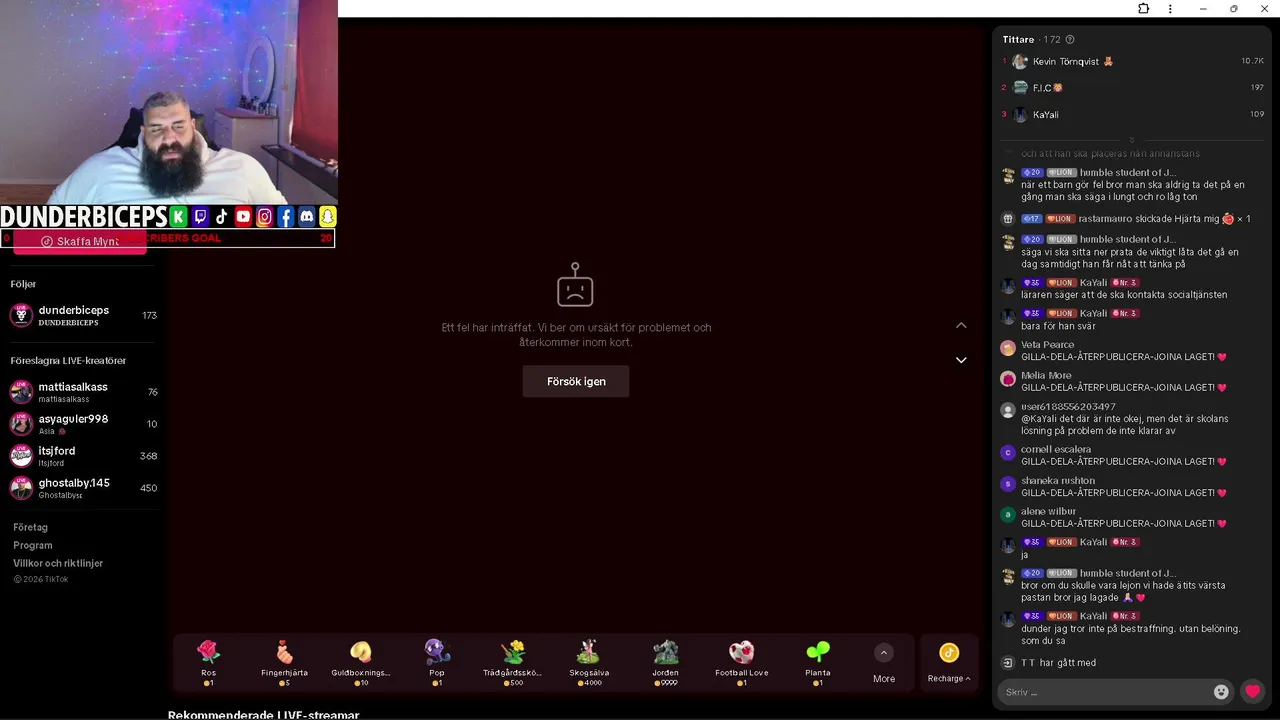
Task: Click F.I.C's ranking avatar
Action: pyautogui.click(x=1020, y=88)
